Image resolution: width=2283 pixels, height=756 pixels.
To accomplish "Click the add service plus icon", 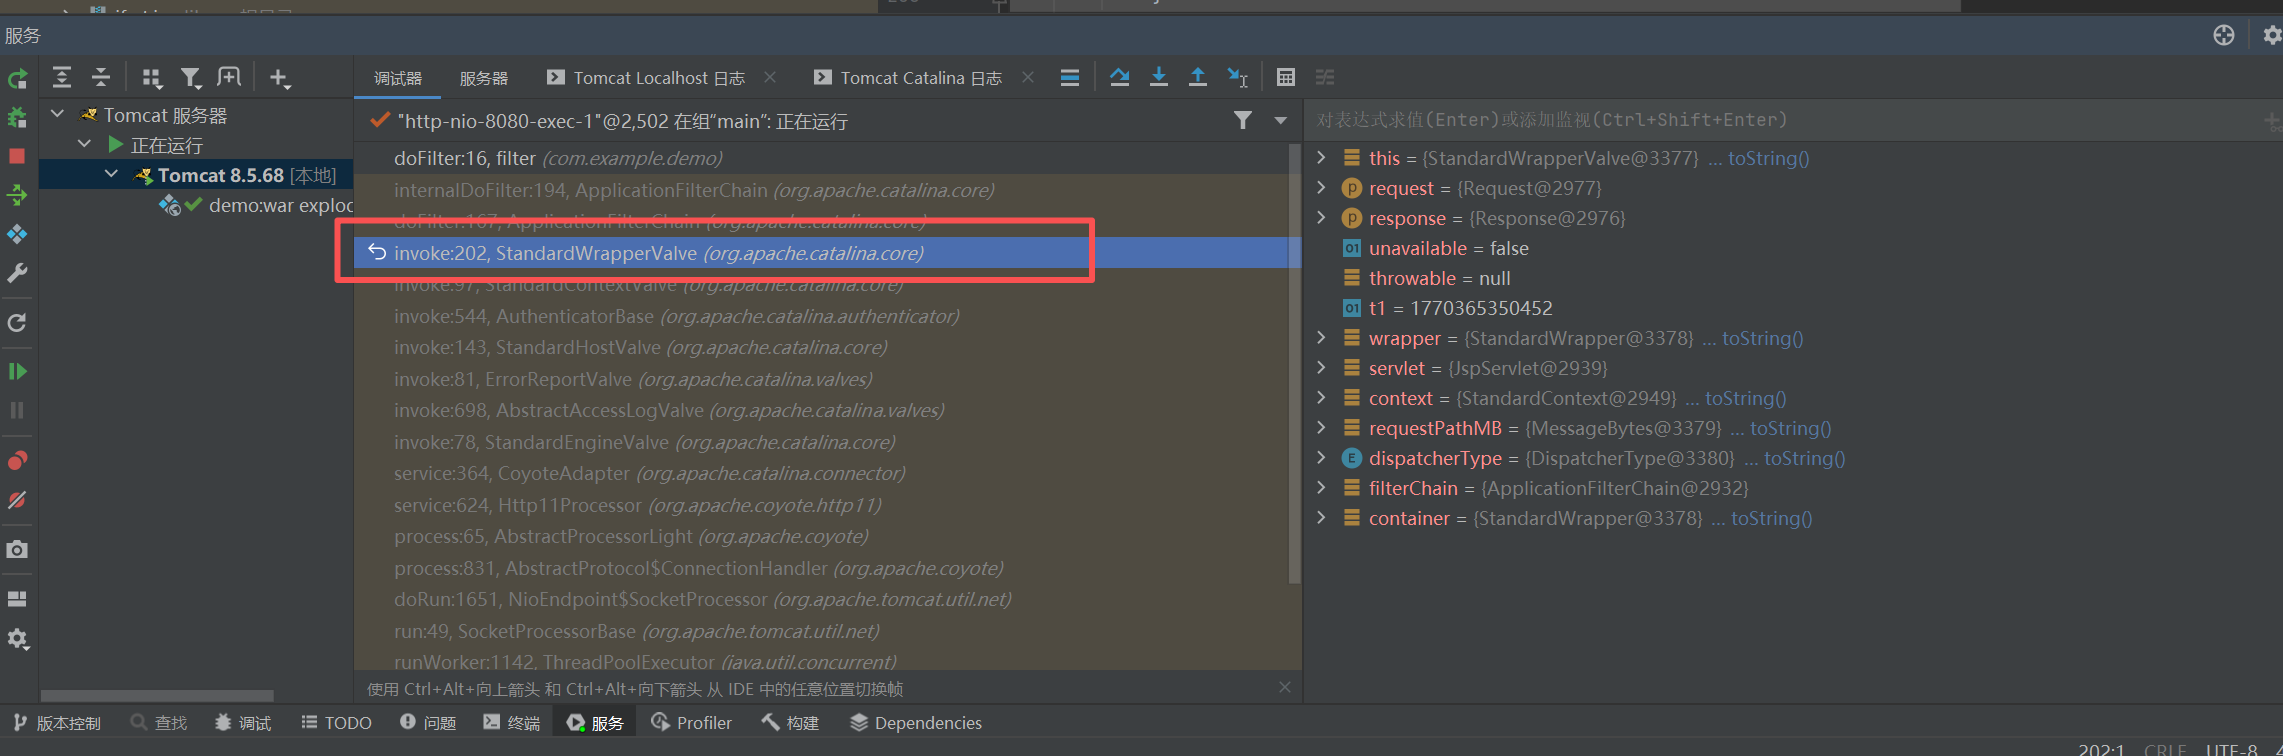I will (x=279, y=78).
